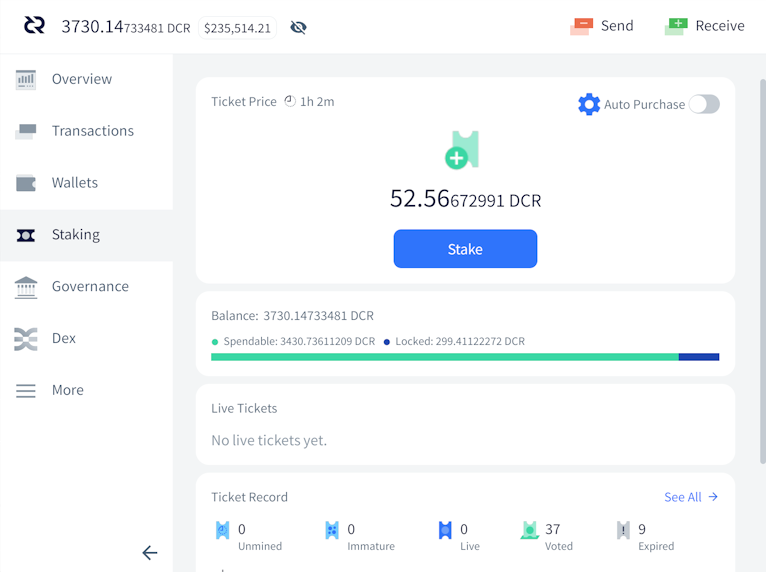Screen dimensions: 766x572
Task: Click the Expired tickets icon
Action: click(623, 530)
